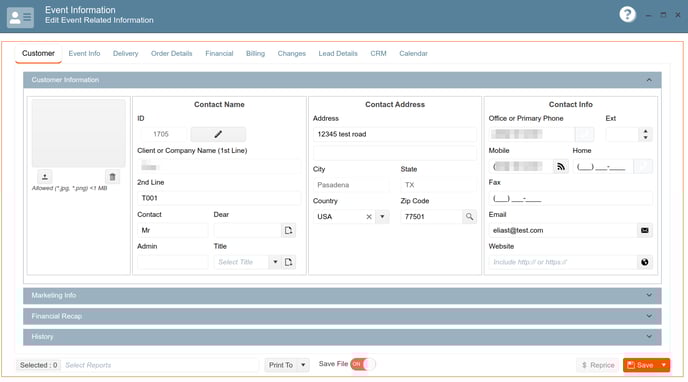Open help with the question mark icon

pos(627,14)
